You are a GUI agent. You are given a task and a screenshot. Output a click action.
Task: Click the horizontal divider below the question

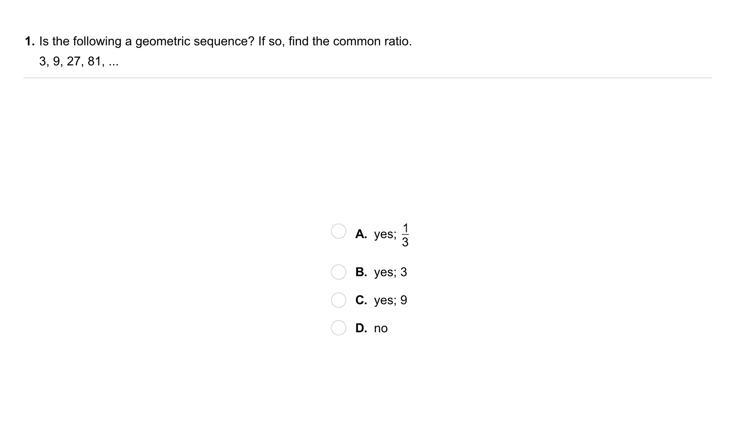point(367,78)
